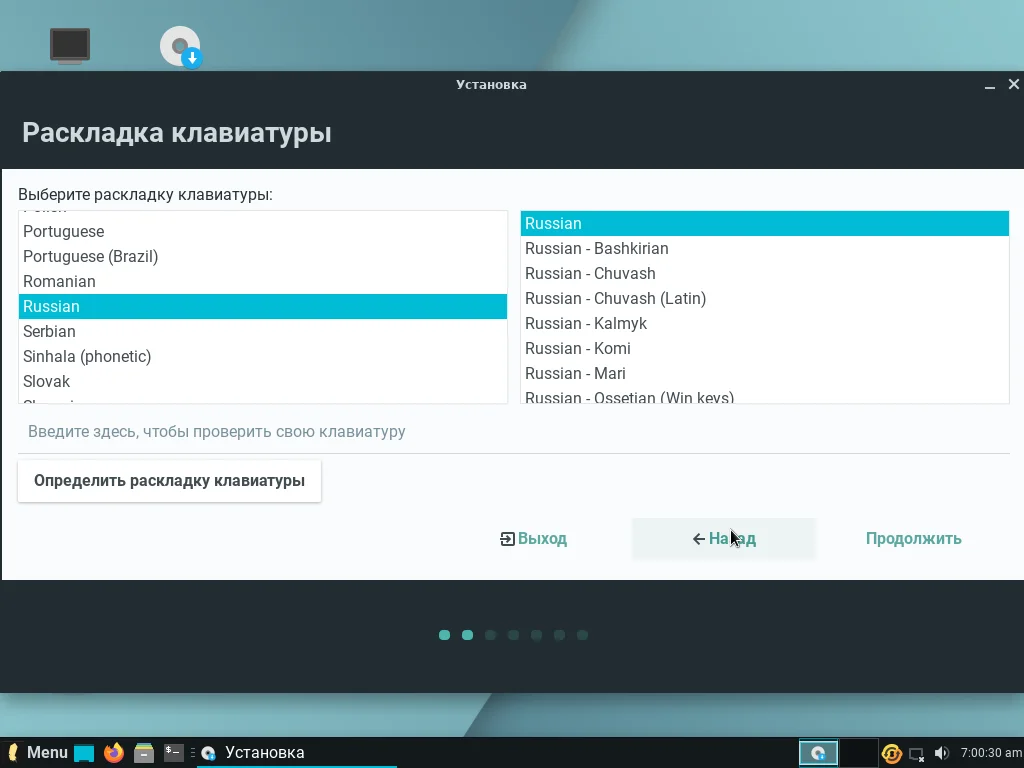Click the clock in the taskbar

[990, 752]
